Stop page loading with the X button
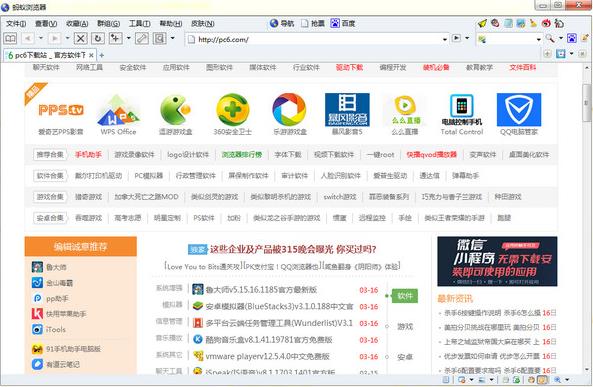 click(81, 39)
